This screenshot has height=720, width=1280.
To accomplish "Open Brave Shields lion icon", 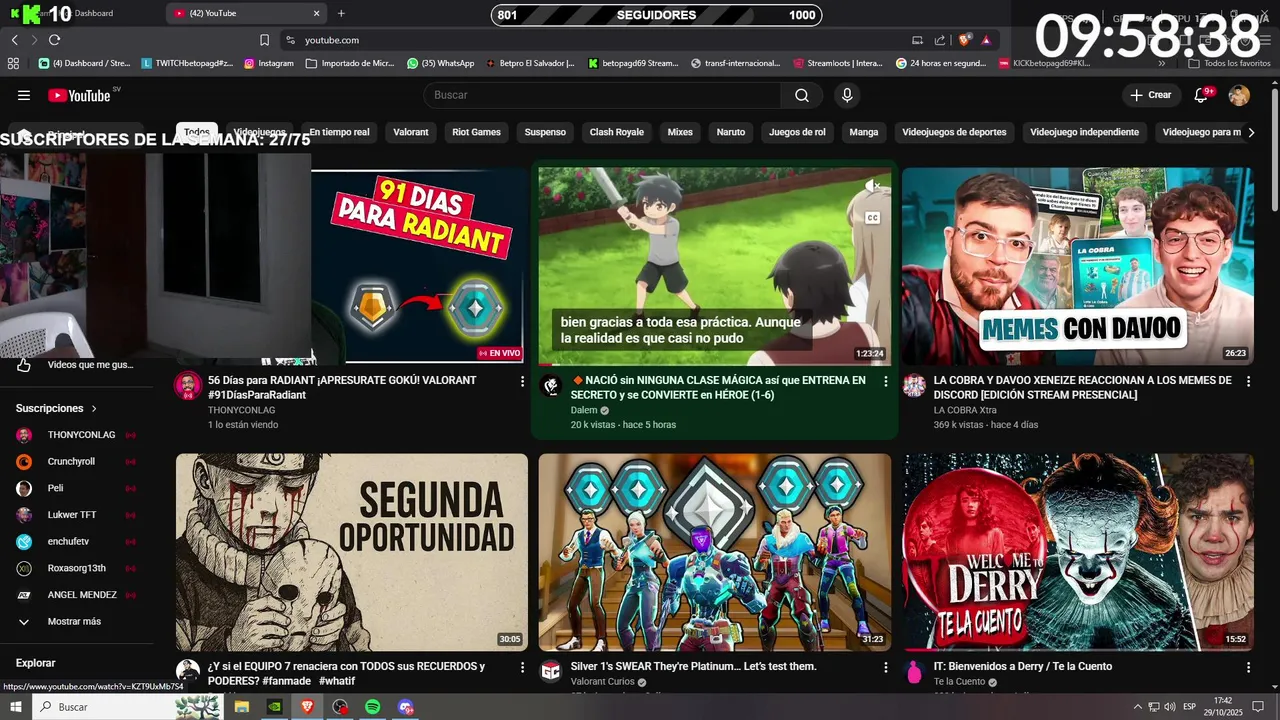I will (x=964, y=40).
